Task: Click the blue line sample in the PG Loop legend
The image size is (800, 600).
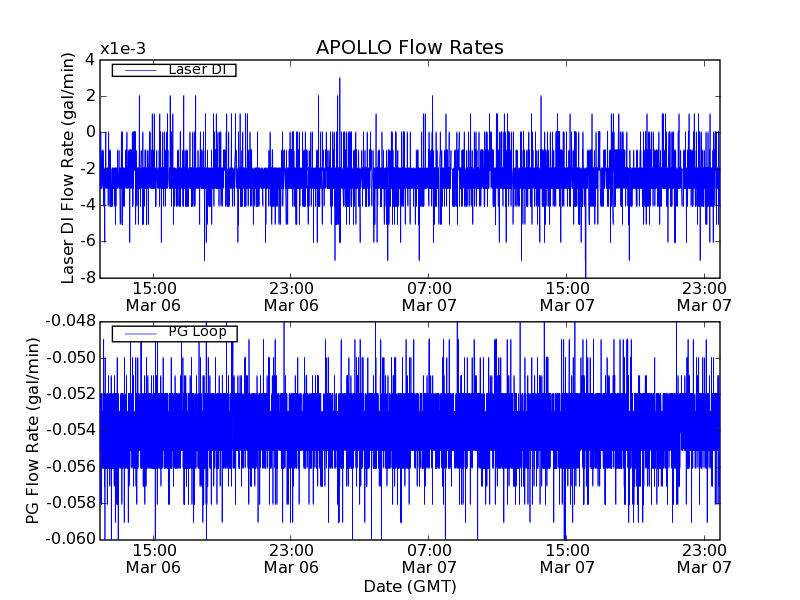Action: click(141, 334)
